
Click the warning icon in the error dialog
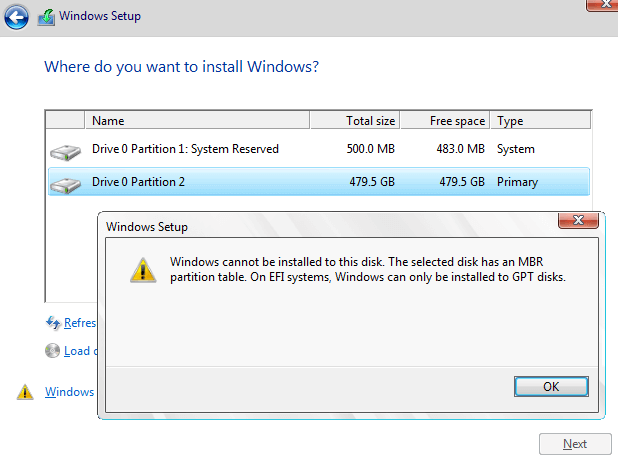[x=143, y=270]
